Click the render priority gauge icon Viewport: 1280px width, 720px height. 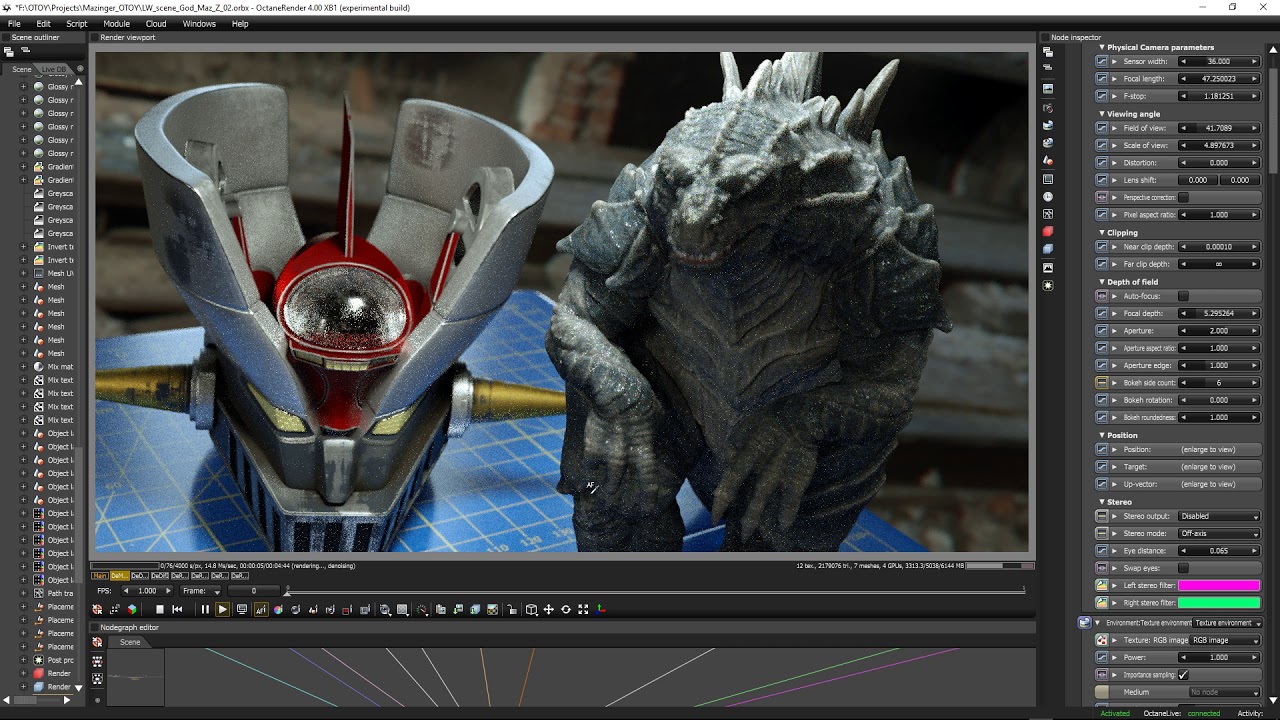(x=422, y=609)
